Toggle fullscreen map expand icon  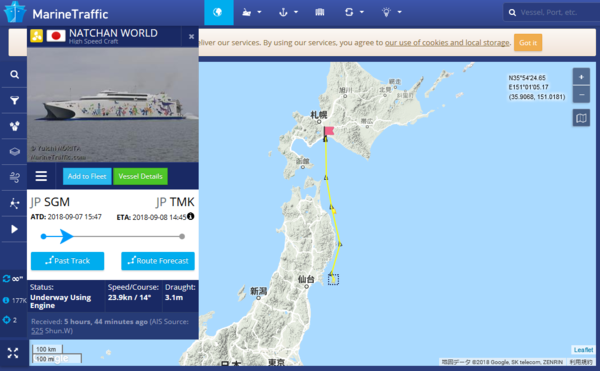click(13, 353)
